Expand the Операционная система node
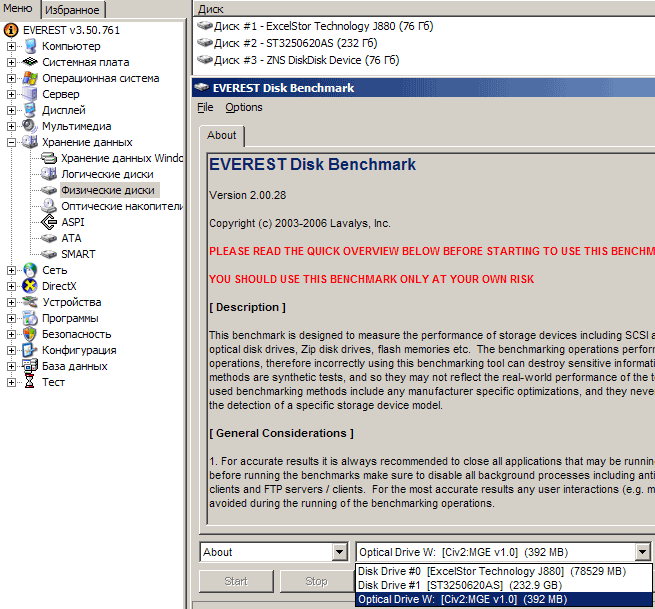The height and width of the screenshot is (609, 655). (11, 78)
